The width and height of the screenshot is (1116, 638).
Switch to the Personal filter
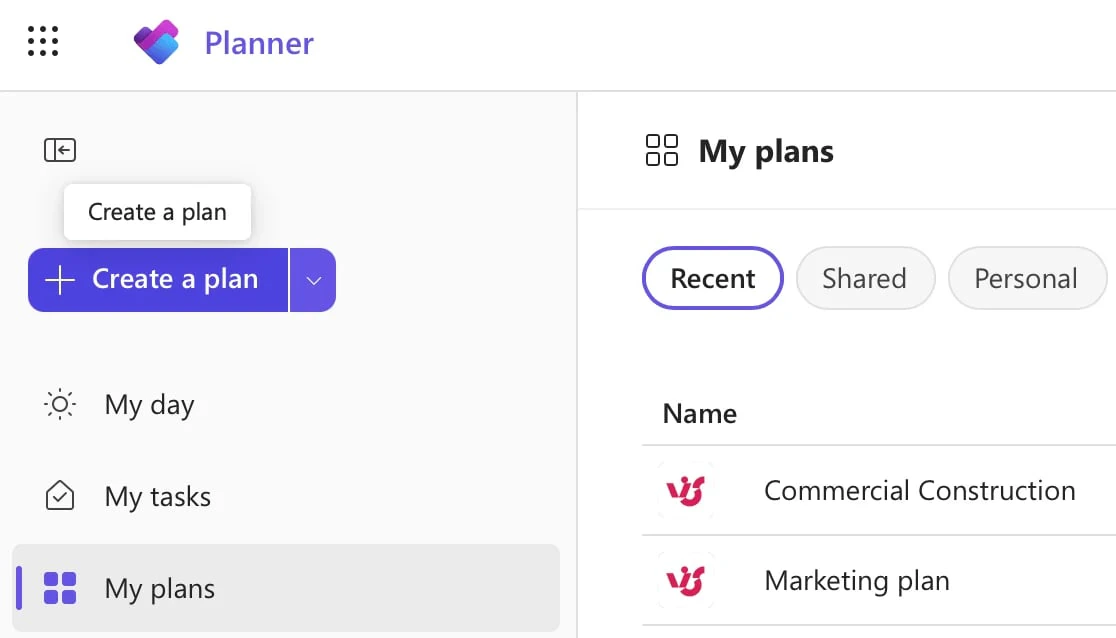(1026, 278)
